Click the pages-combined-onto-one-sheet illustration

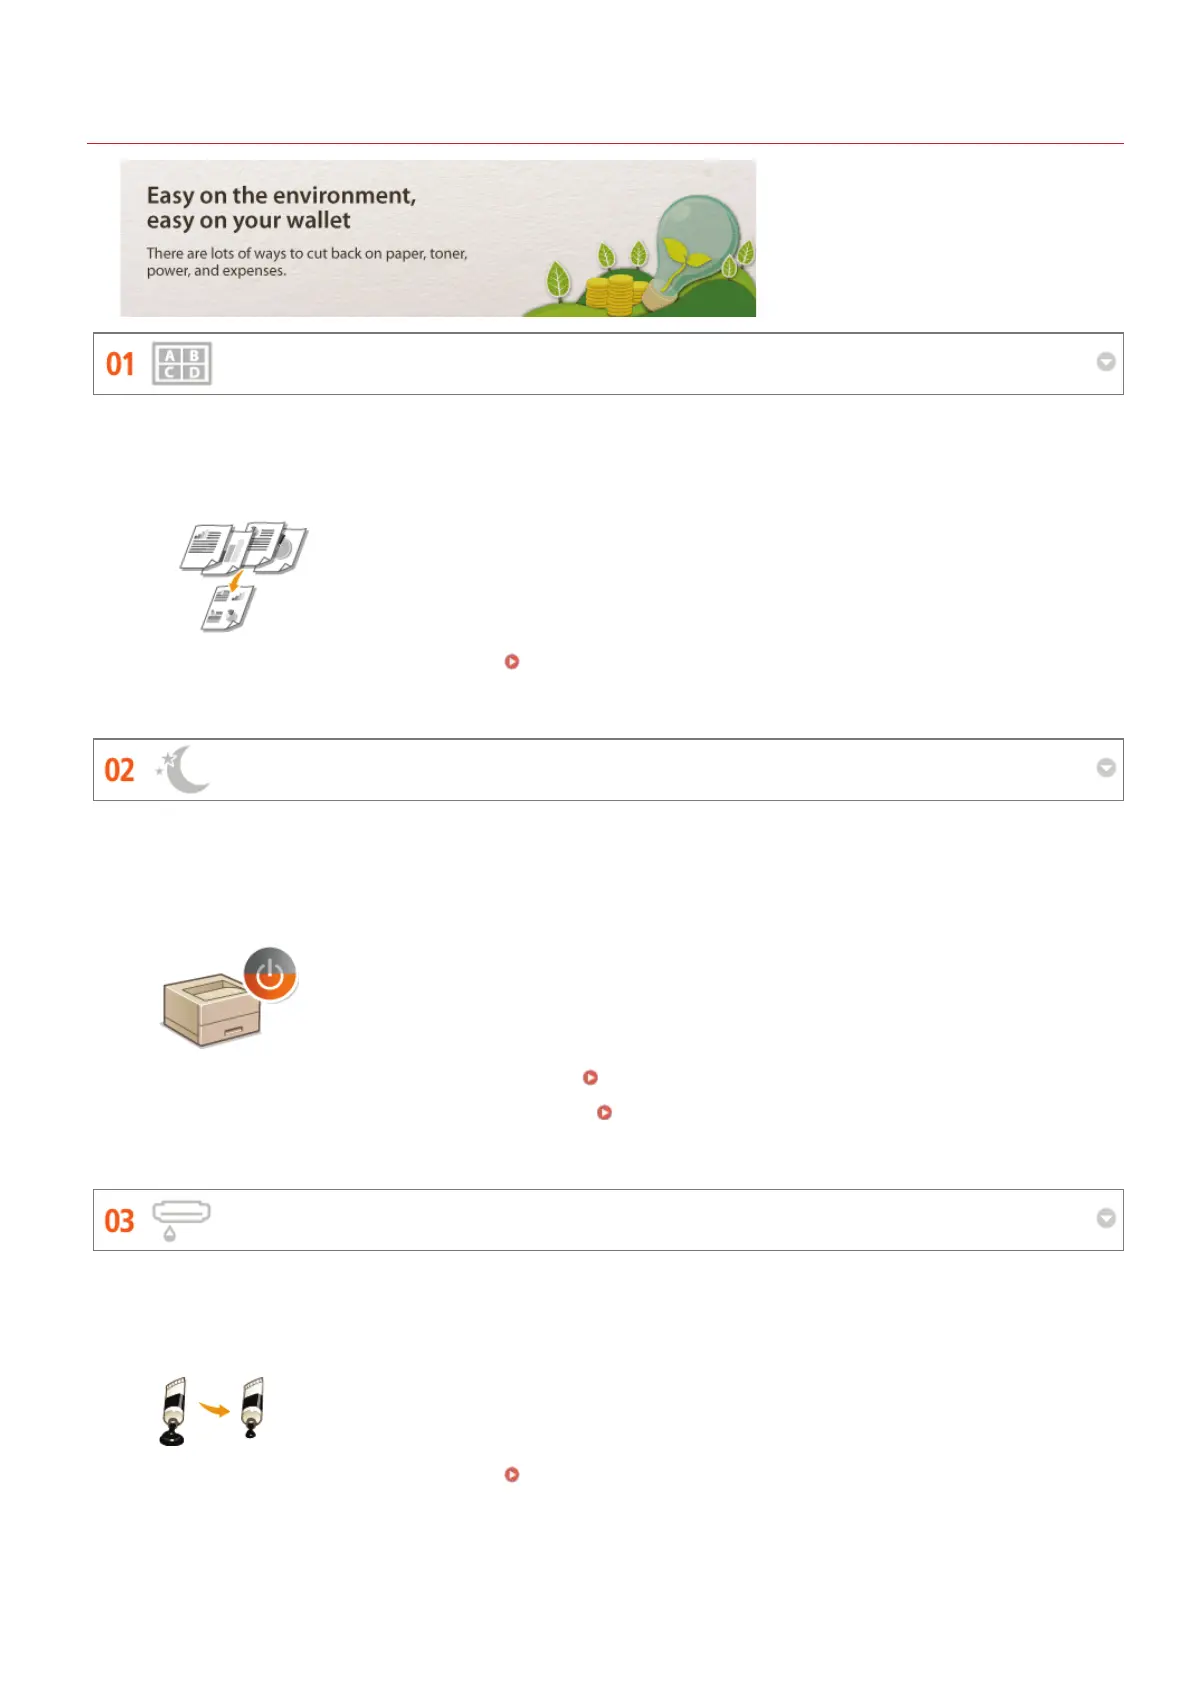coord(243,576)
